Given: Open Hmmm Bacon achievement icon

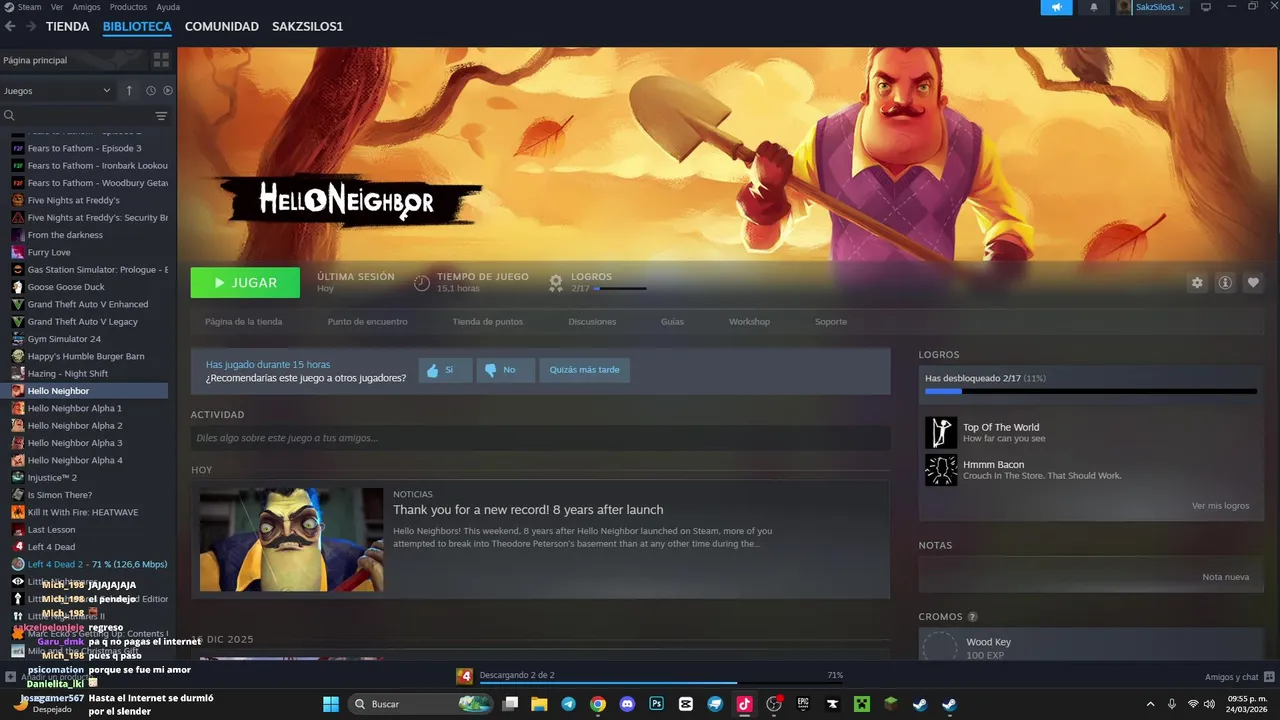Looking at the screenshot, I should (941, 470).
